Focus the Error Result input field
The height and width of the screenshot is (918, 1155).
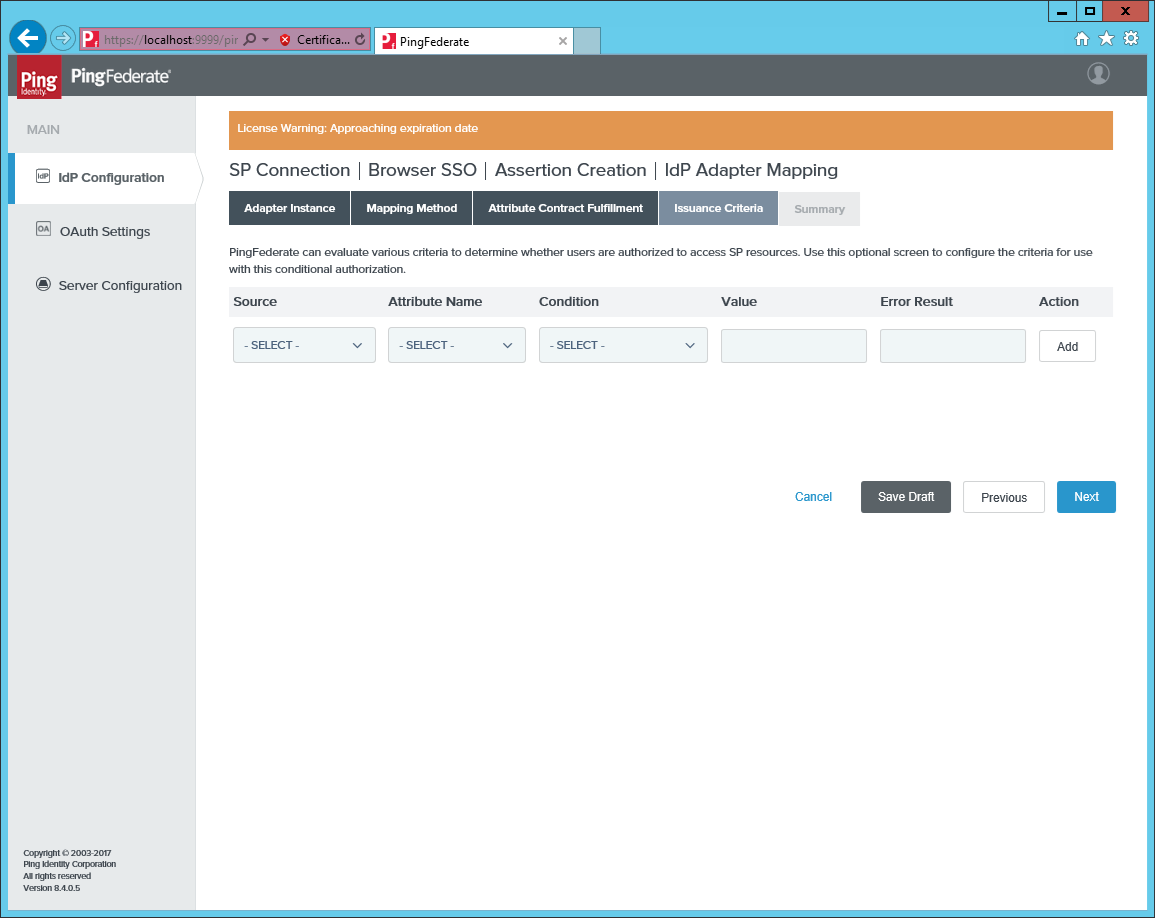952,346
